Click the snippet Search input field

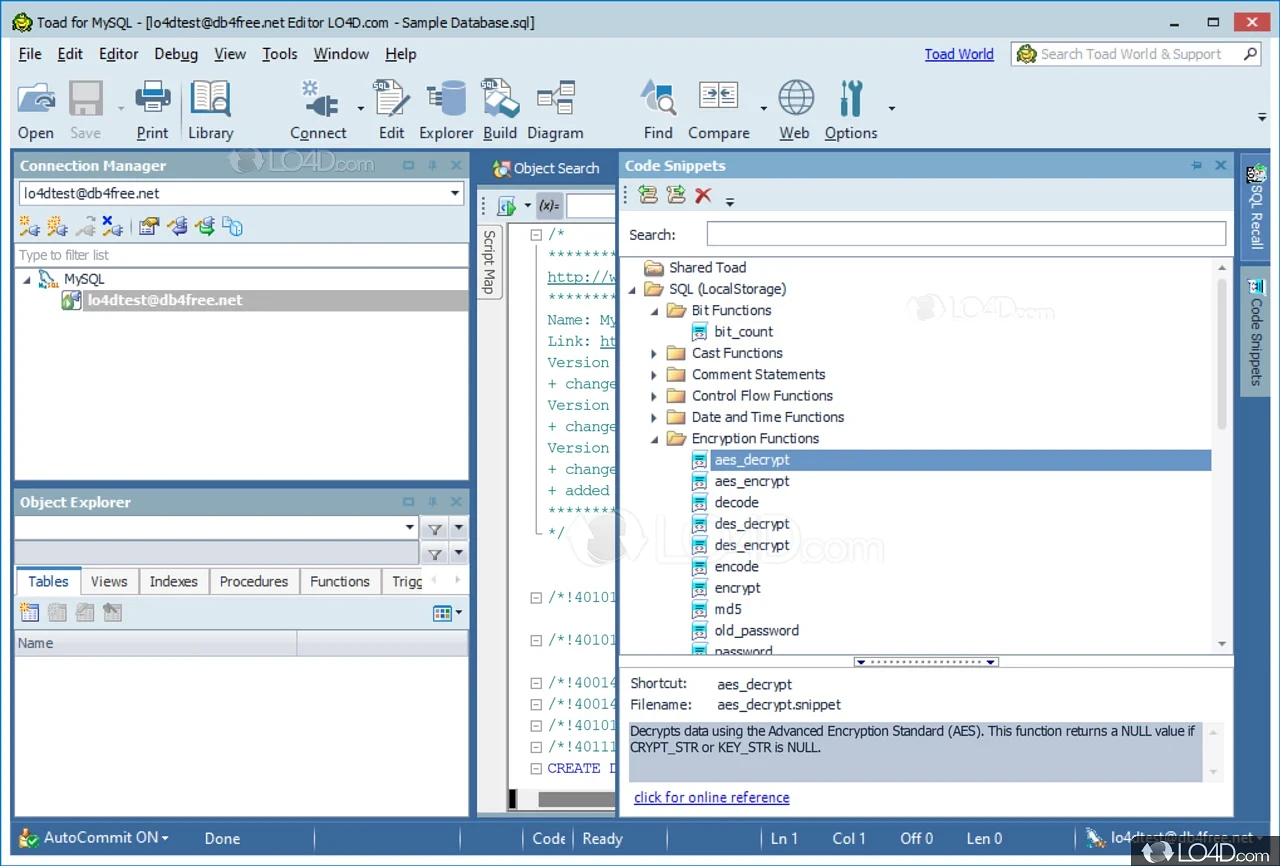click(x=965, y=234)
